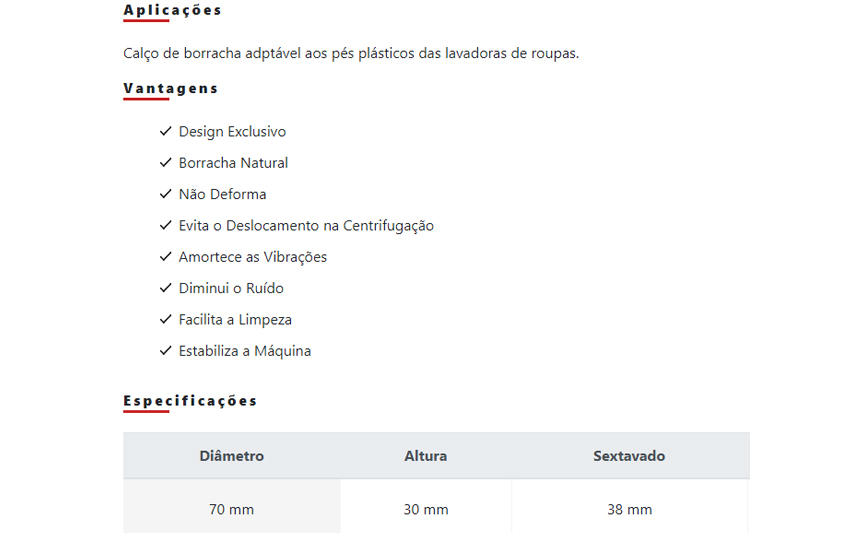Screen dimensions: 866x533
Task: Click the Especificações section heading
Action: coord(190,401)
